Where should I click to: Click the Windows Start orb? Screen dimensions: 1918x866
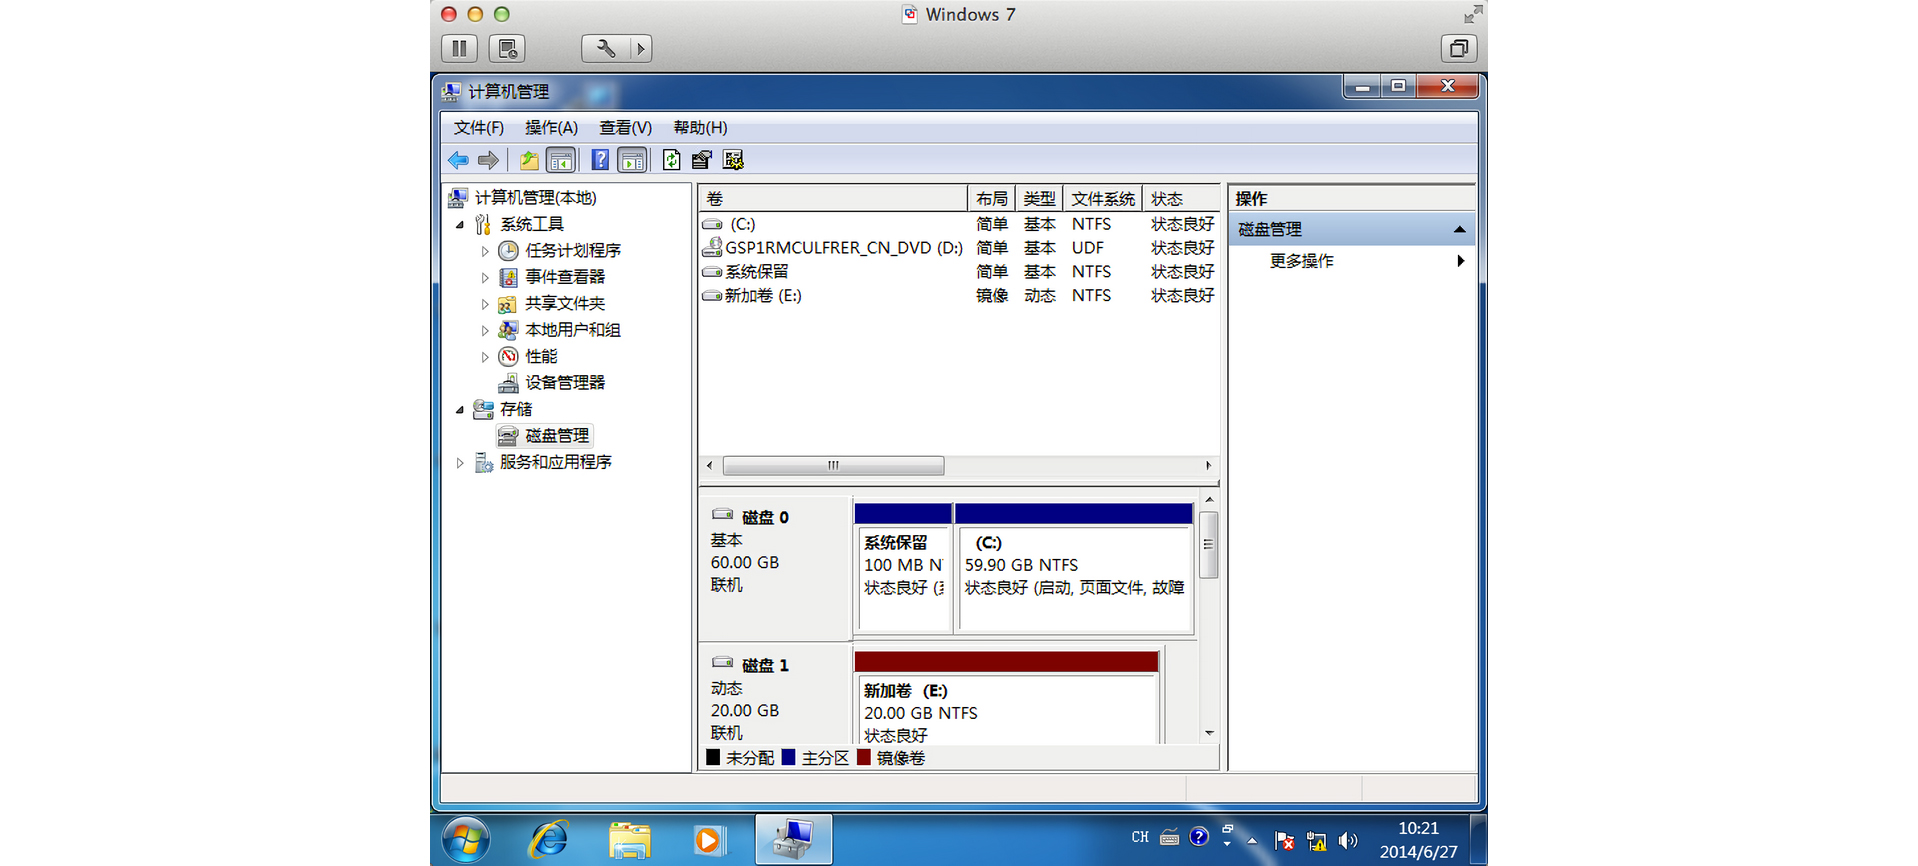coord(466,840)
